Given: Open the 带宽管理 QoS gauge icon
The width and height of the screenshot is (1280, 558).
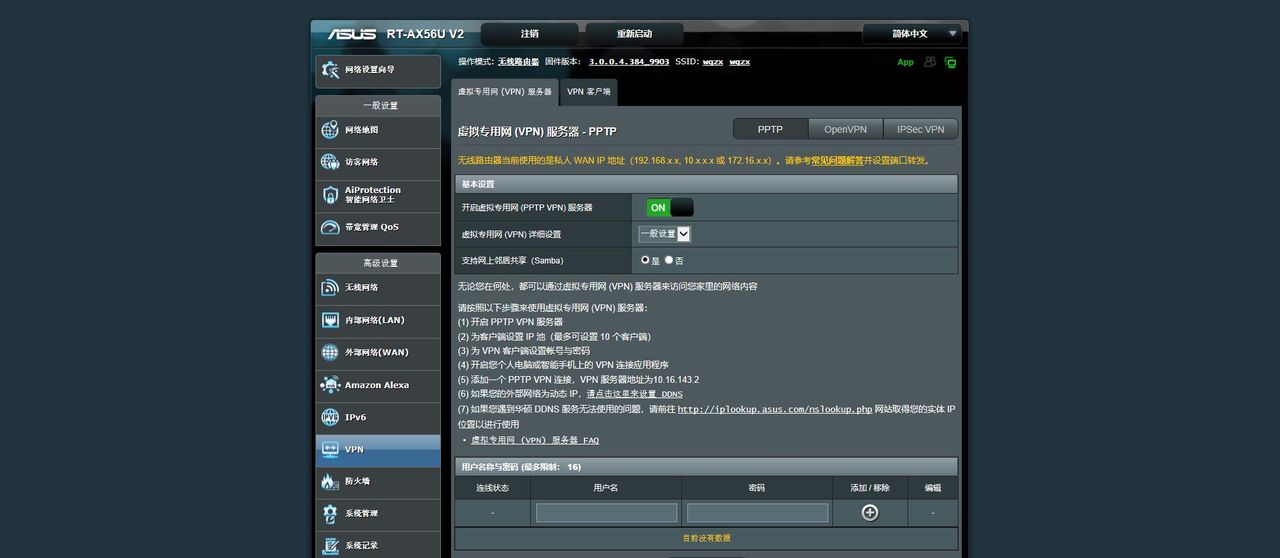Looking at the screenshot, I should click(x=330, y=227).
